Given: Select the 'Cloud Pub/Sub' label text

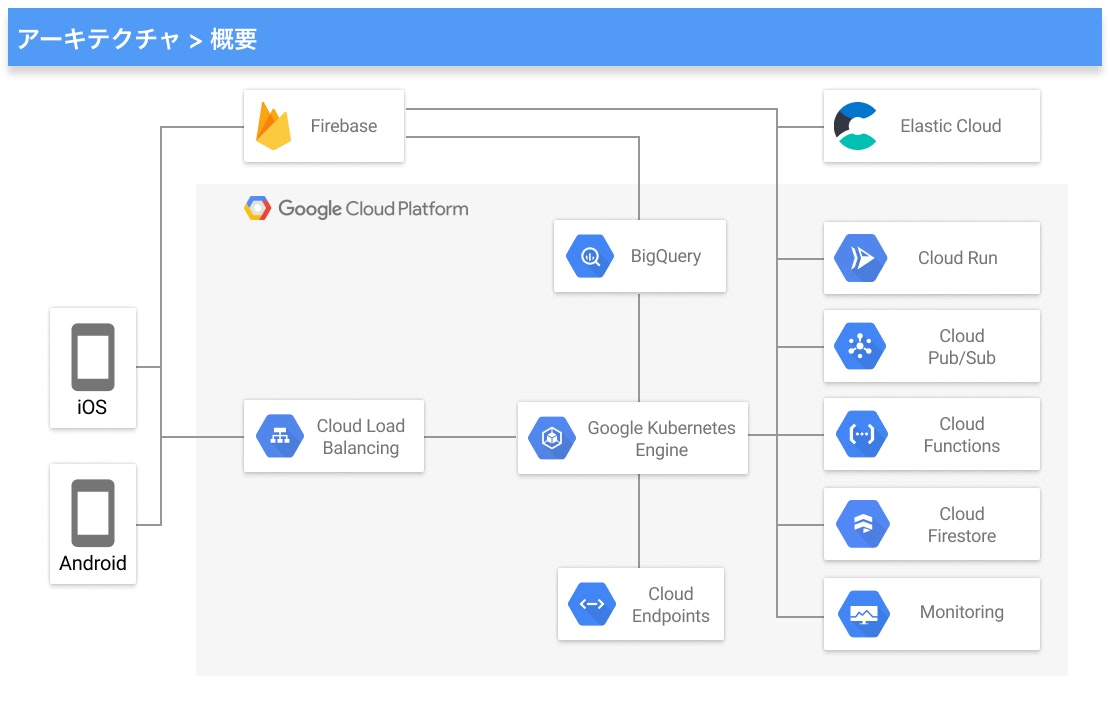Looking at the screenshot, I should pos(962,346).
